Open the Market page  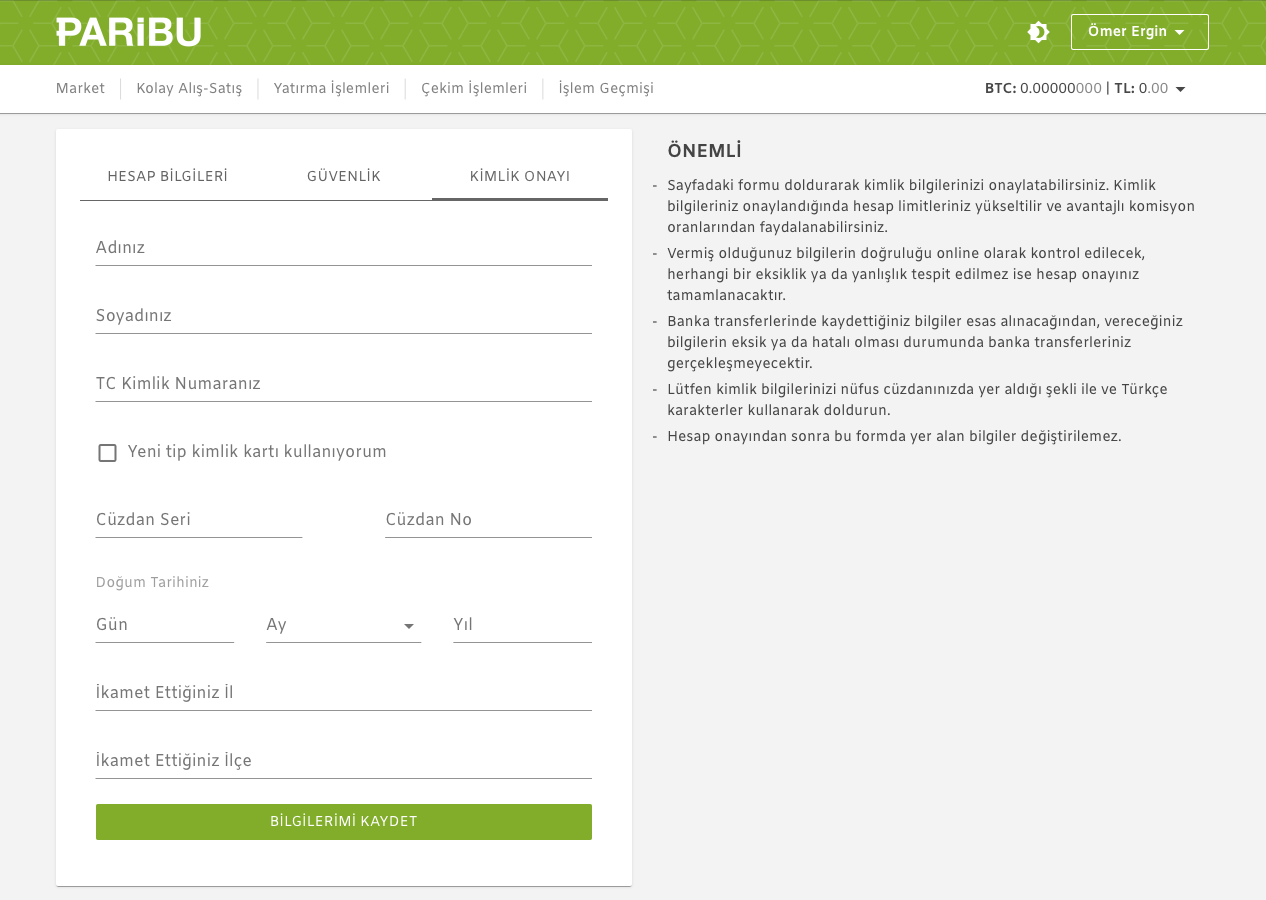(80, 89)
